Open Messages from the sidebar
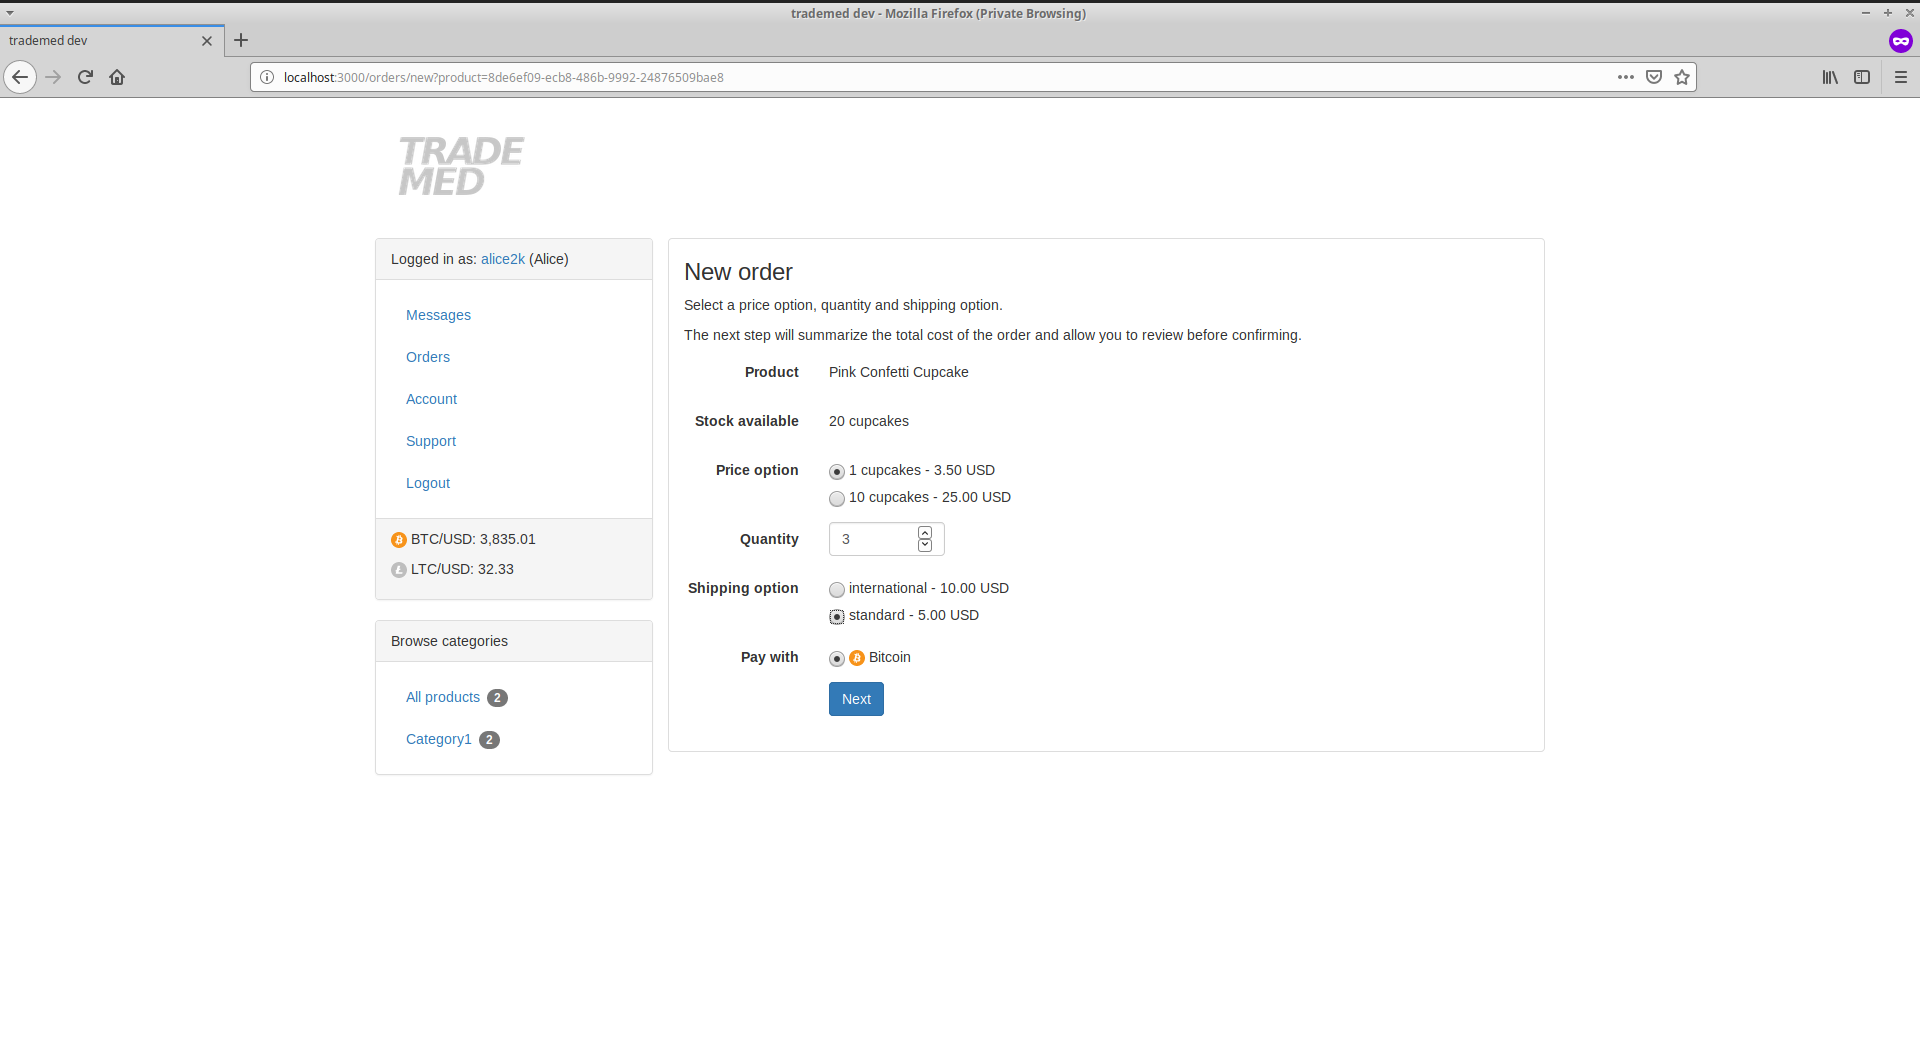This screenshot has height=1055, width=1920. 438,315
